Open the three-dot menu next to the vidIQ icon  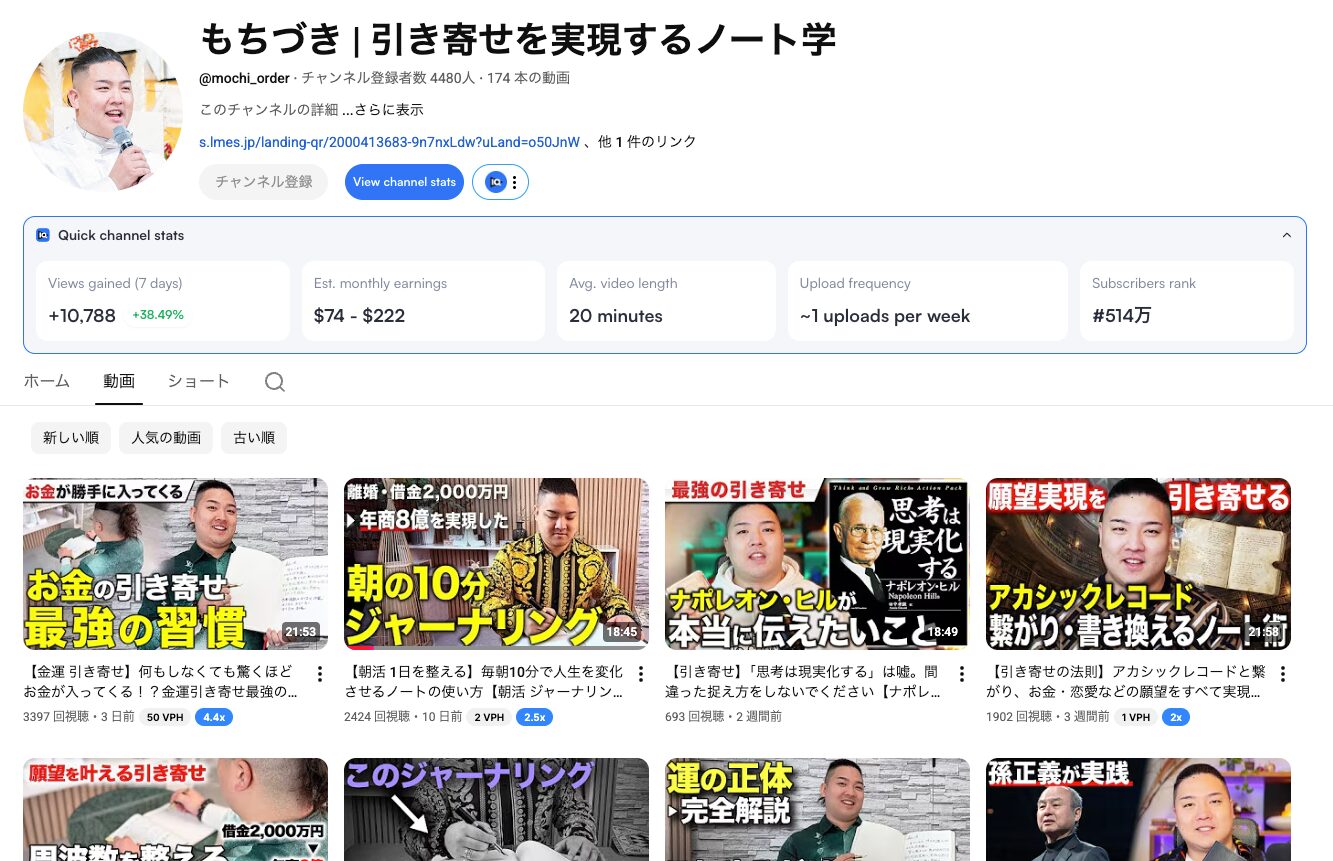pos(514,182)
